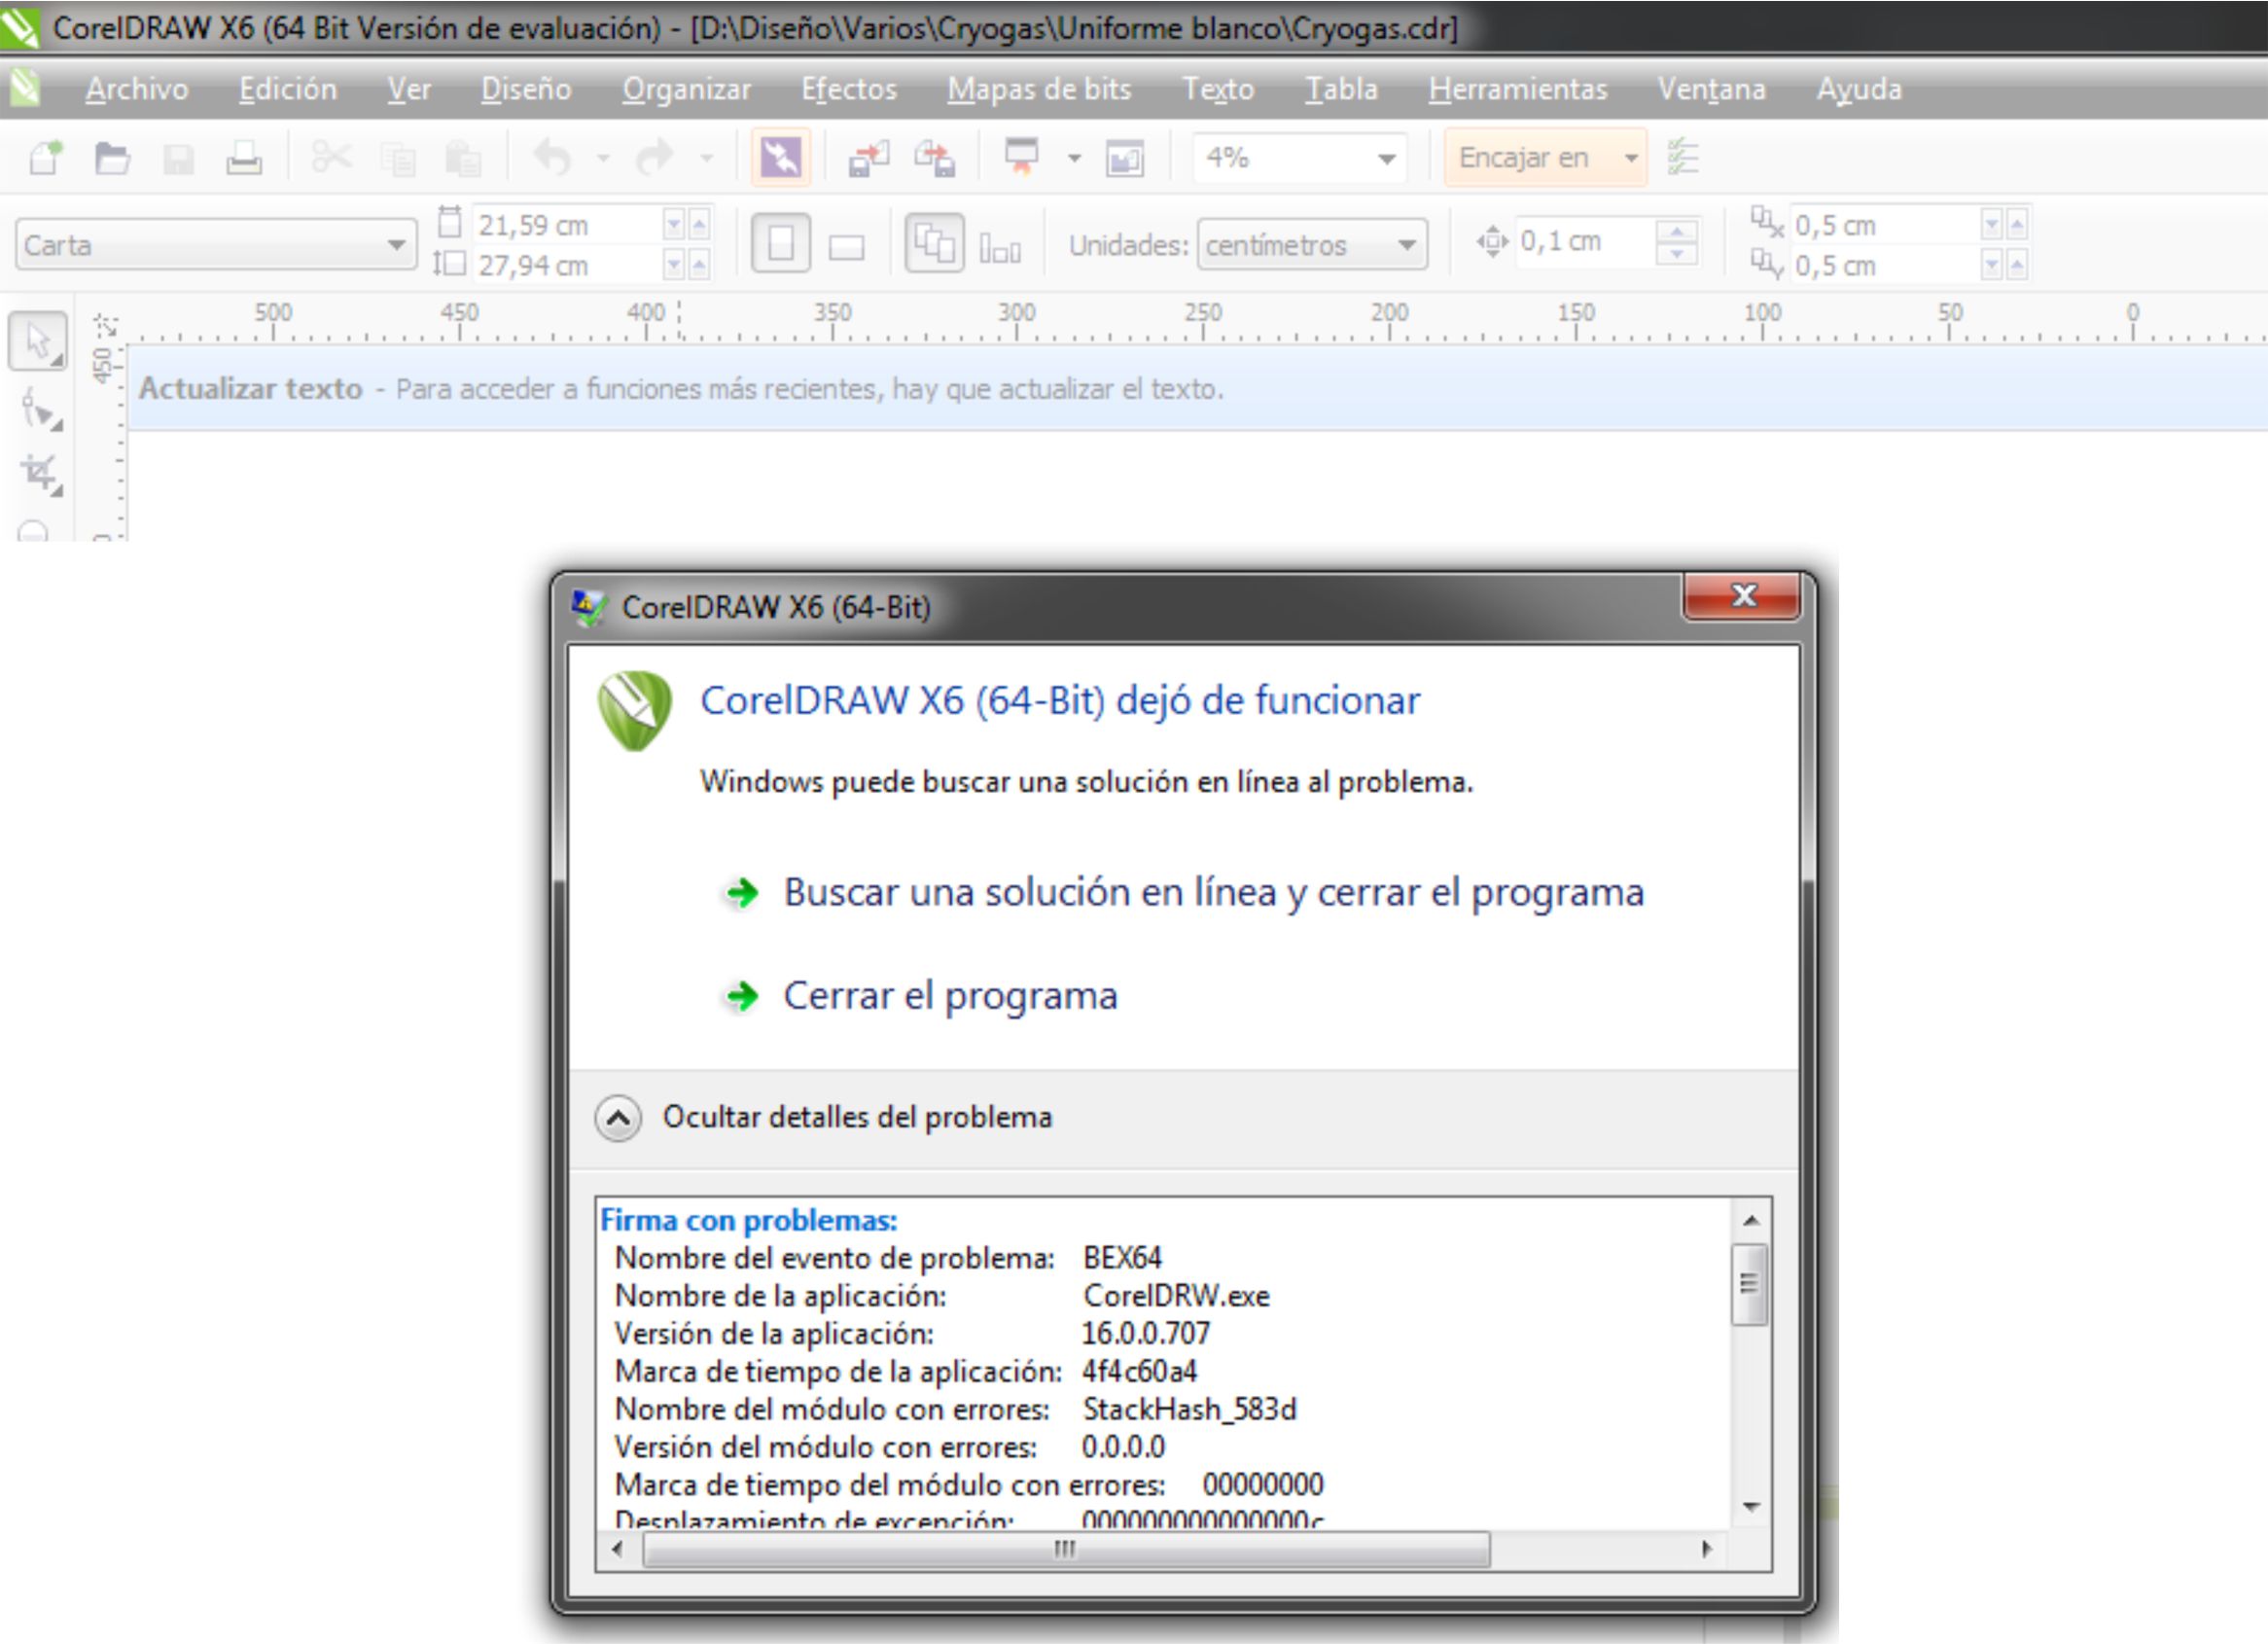Viewport: 2268px width, 1644px height.
Task: Open the Efectos menu
Action: point(848,89)
